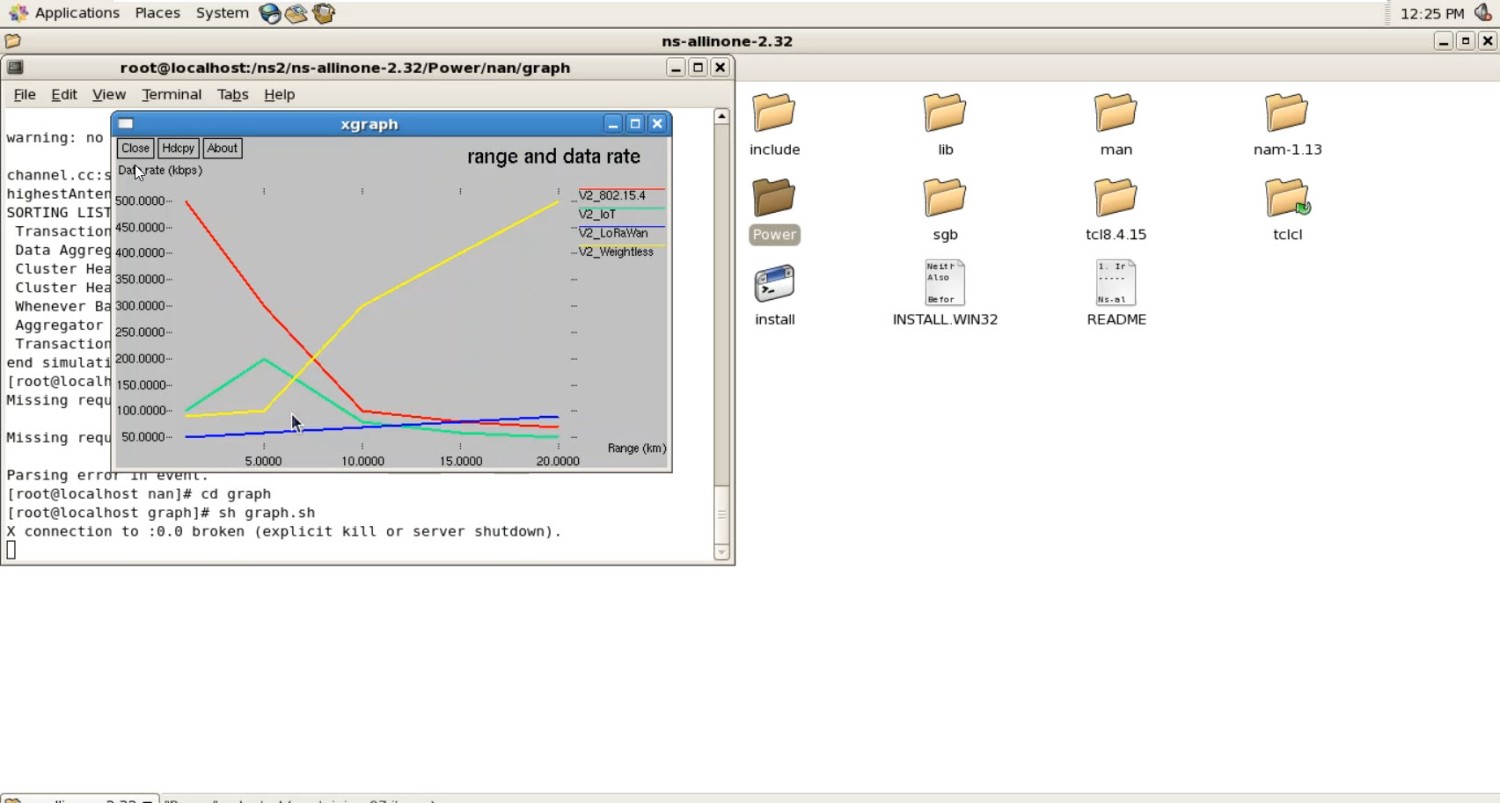Open the nam-1.13 folder
Image resolution: width=1500 pixels, height=803 pixels.
pos(1286,114)
